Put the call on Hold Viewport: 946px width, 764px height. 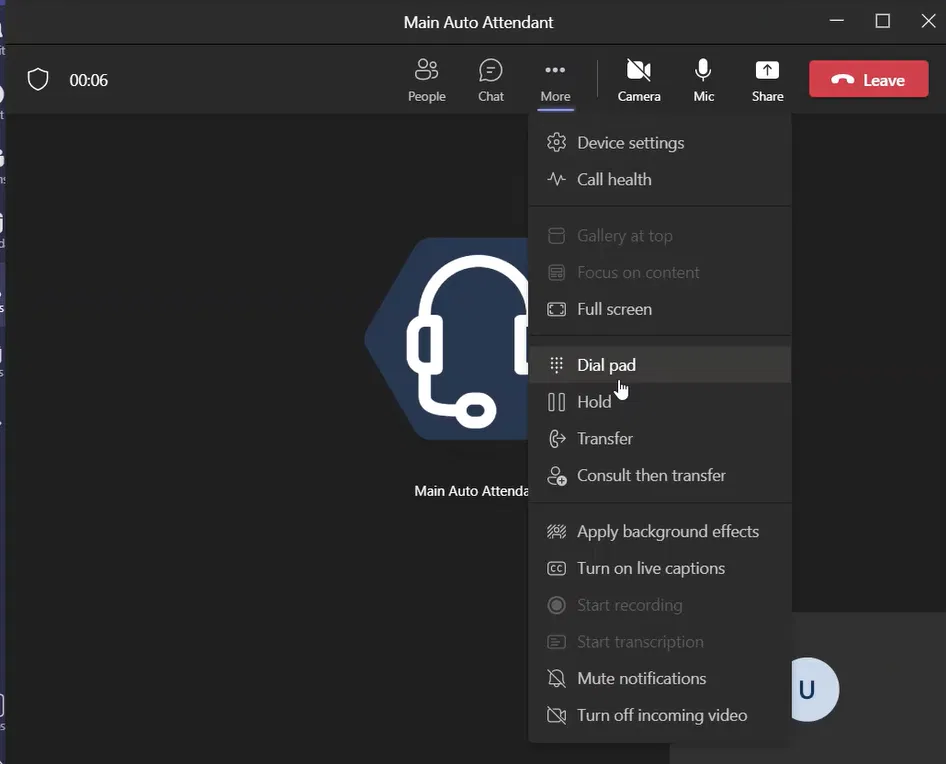pyautogui.click(x=593, y=402)
